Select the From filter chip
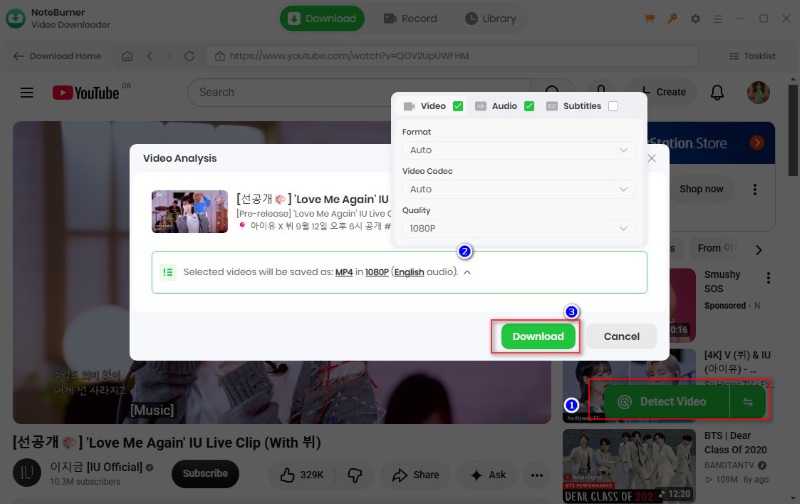The image size is (800, 504). point(715,248)
